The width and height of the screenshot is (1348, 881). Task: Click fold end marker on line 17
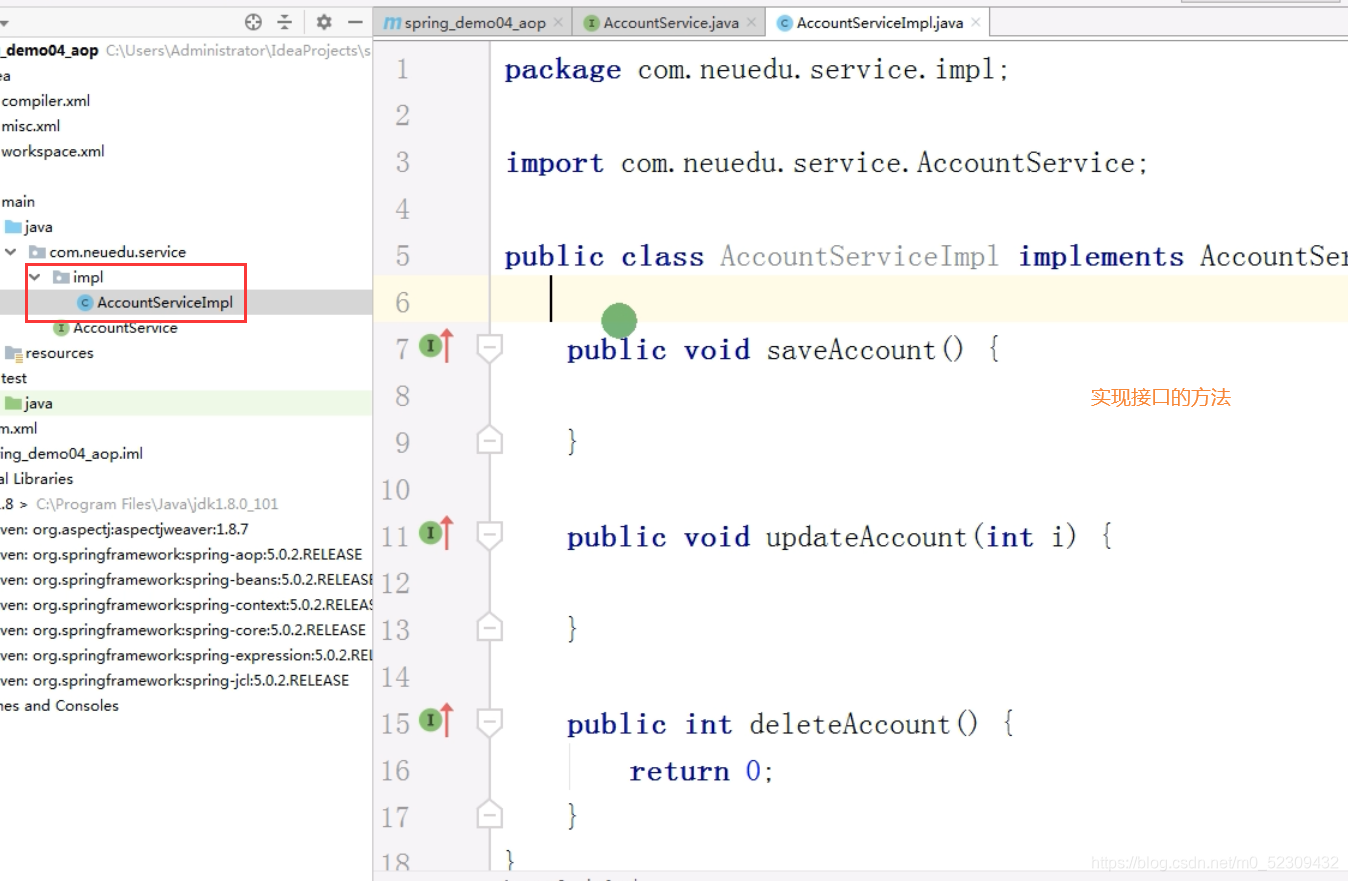tap(489, 814)
